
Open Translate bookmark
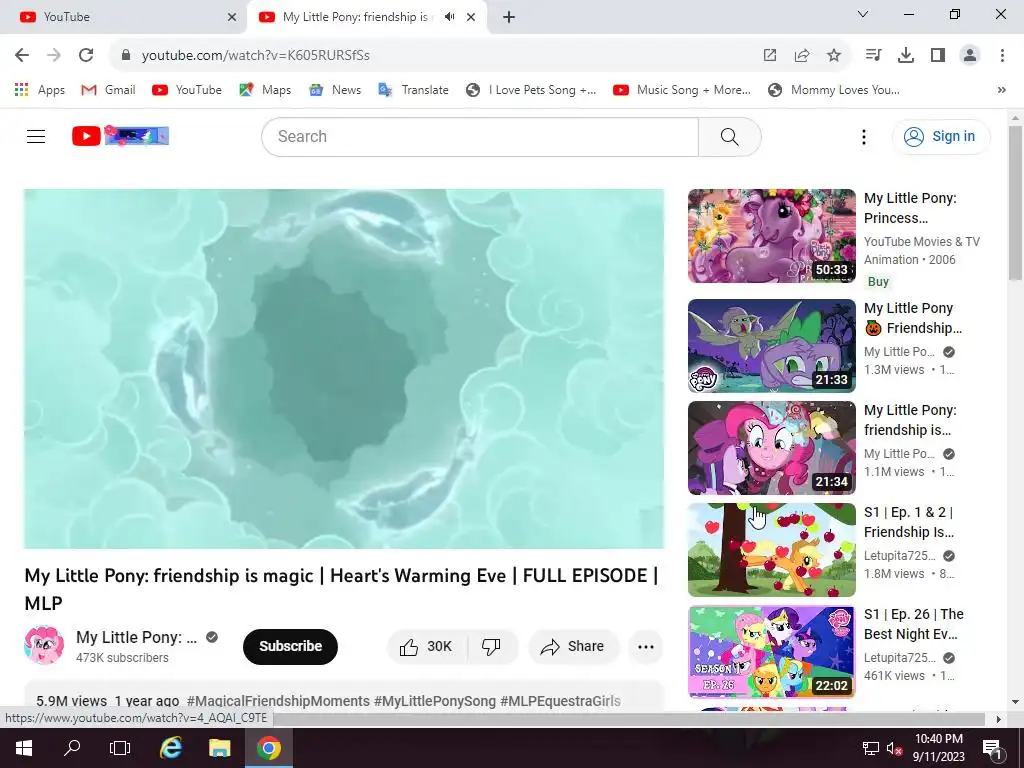coord(413,90)
